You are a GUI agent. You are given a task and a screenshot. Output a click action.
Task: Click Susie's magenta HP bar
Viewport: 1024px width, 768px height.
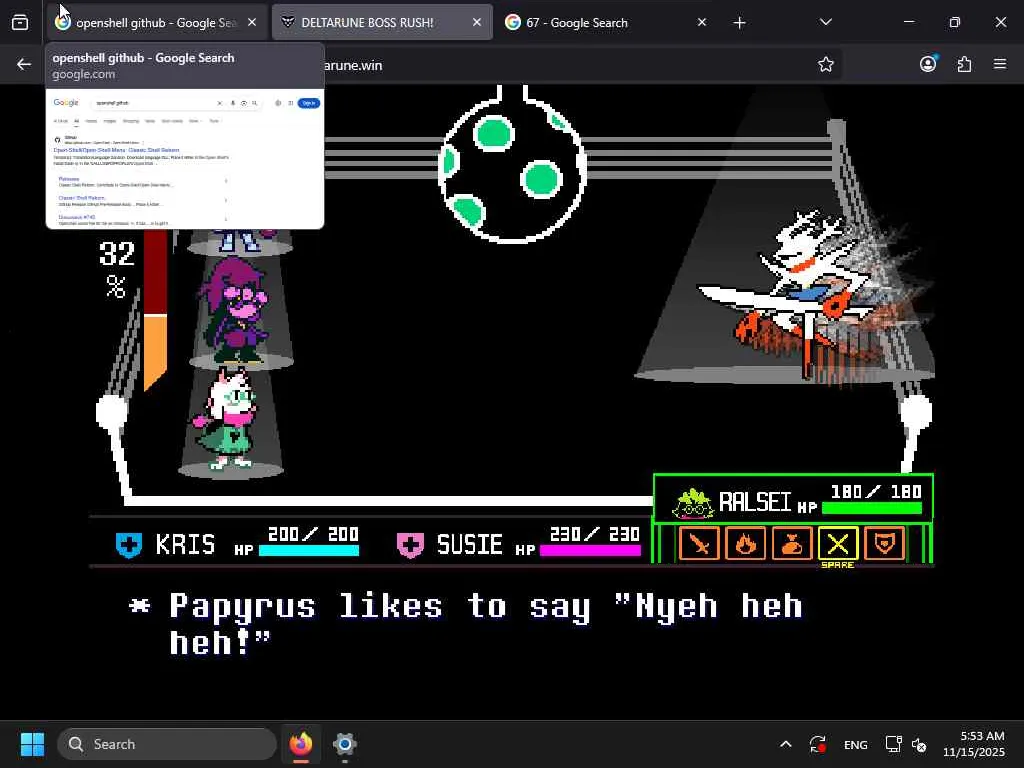[590, 551]
